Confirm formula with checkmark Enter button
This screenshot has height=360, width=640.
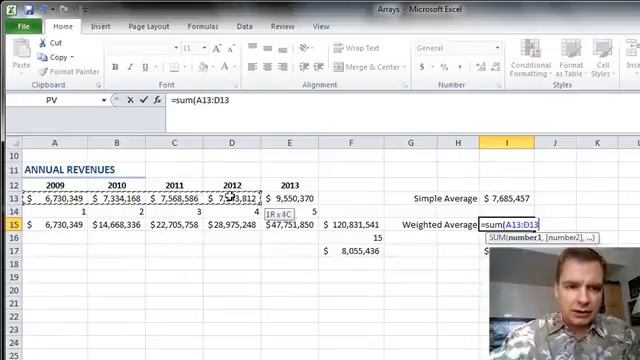(144, 100)
